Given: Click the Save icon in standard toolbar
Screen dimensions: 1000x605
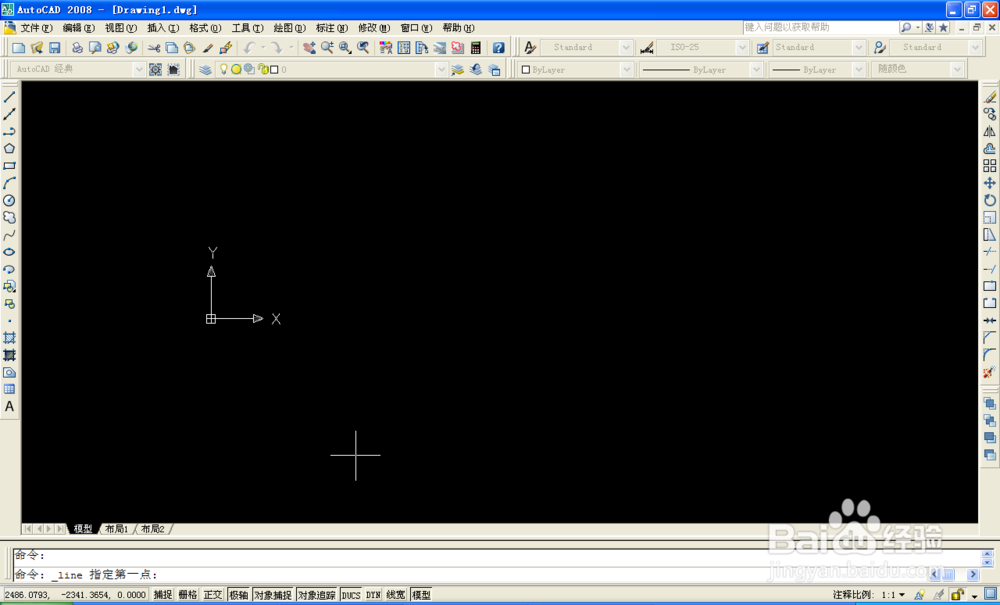Looking at the screenshot, I should [54, 48].
